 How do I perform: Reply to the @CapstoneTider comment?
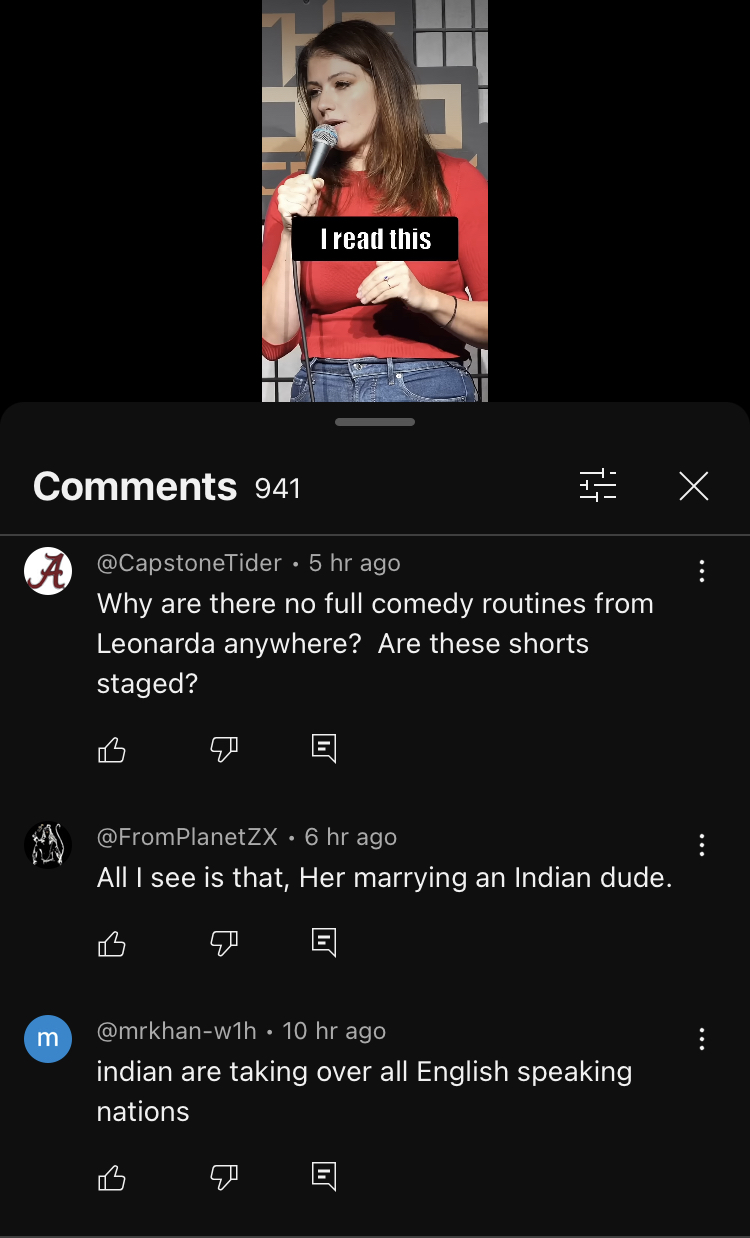324,749
